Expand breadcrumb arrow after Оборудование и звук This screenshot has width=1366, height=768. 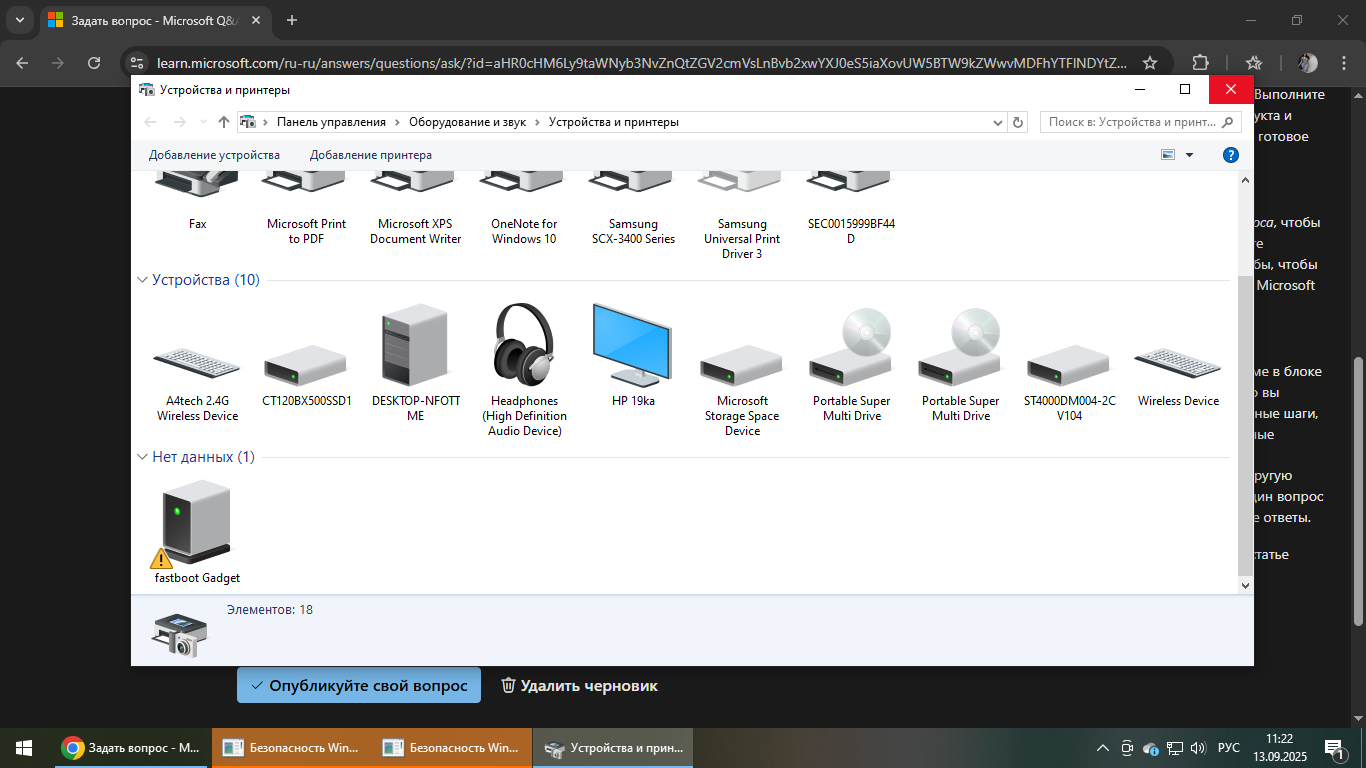537,122
